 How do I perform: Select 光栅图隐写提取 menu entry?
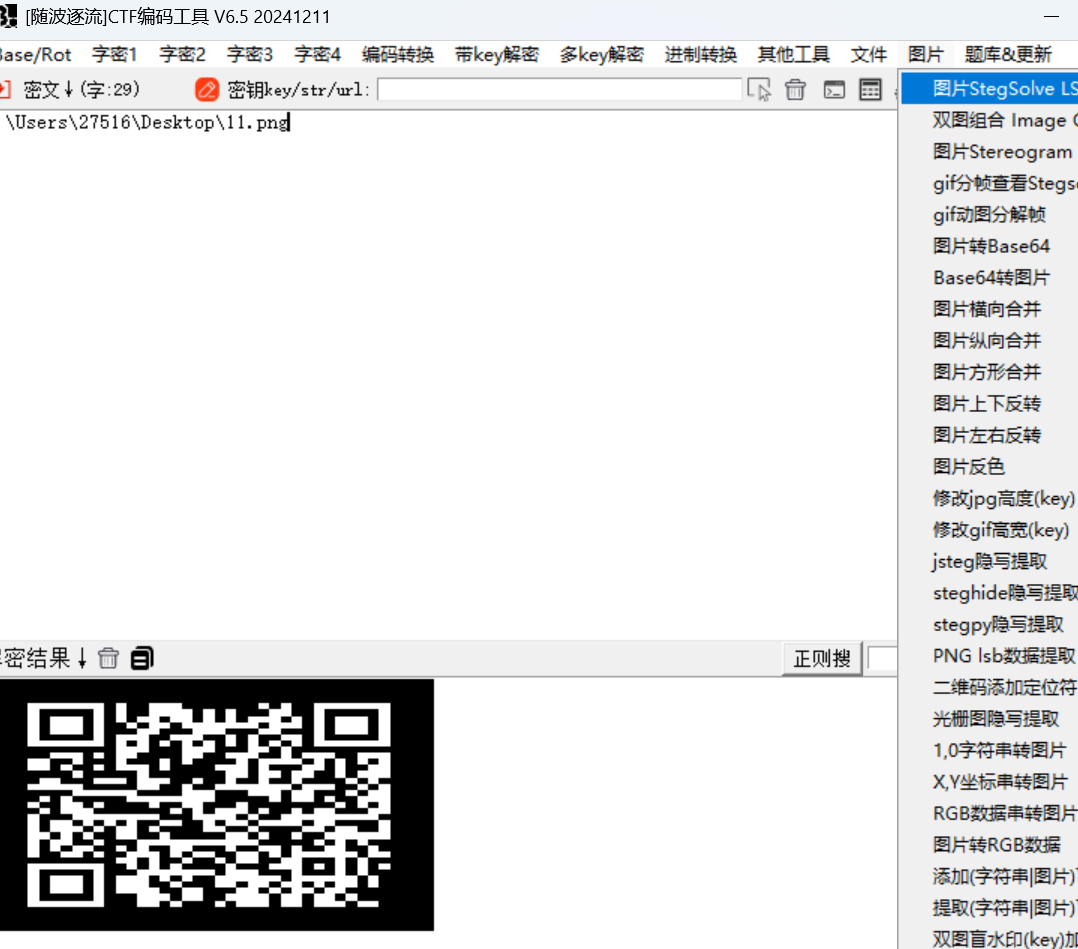coord(989,719)
